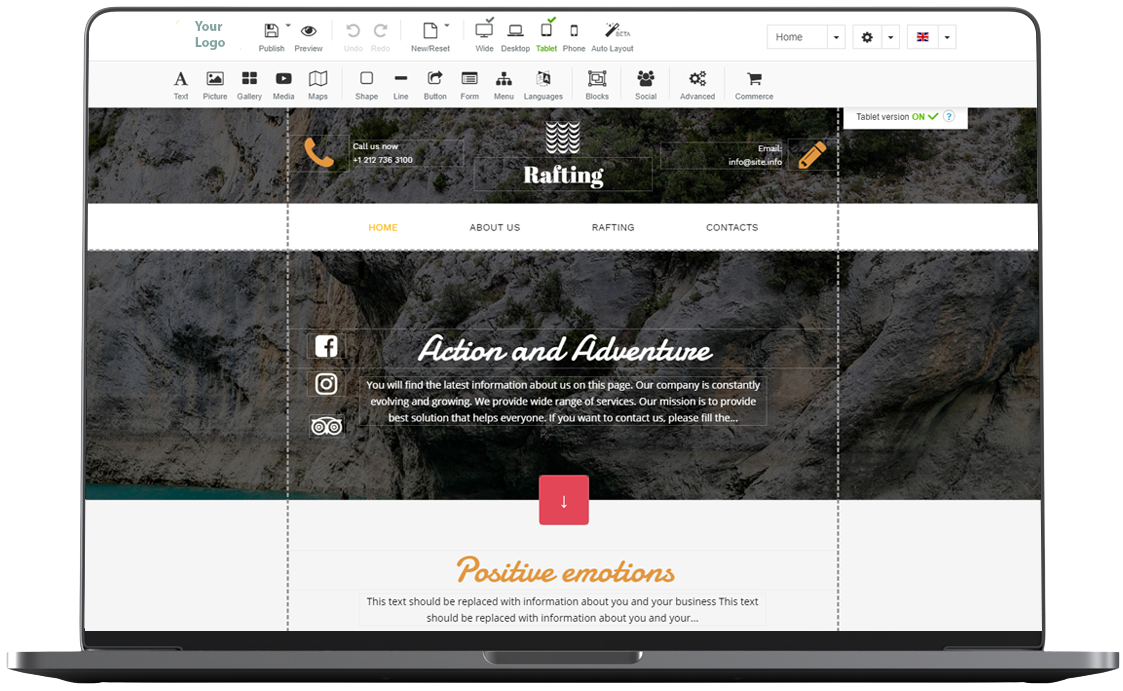Select the Text tool
The image size is (1123, 691).
point(180,84)
